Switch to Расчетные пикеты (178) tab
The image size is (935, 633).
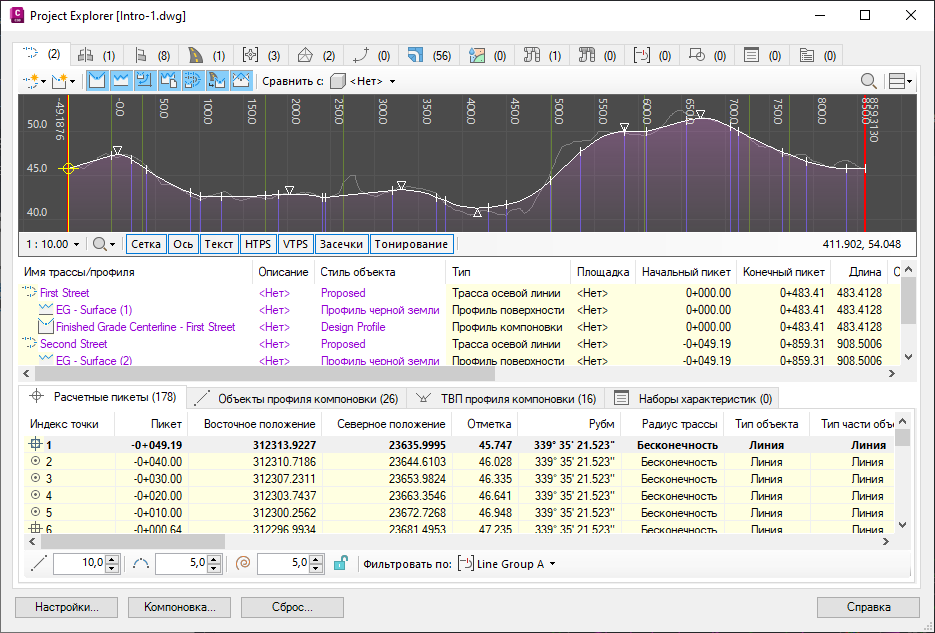coord(103,397)
